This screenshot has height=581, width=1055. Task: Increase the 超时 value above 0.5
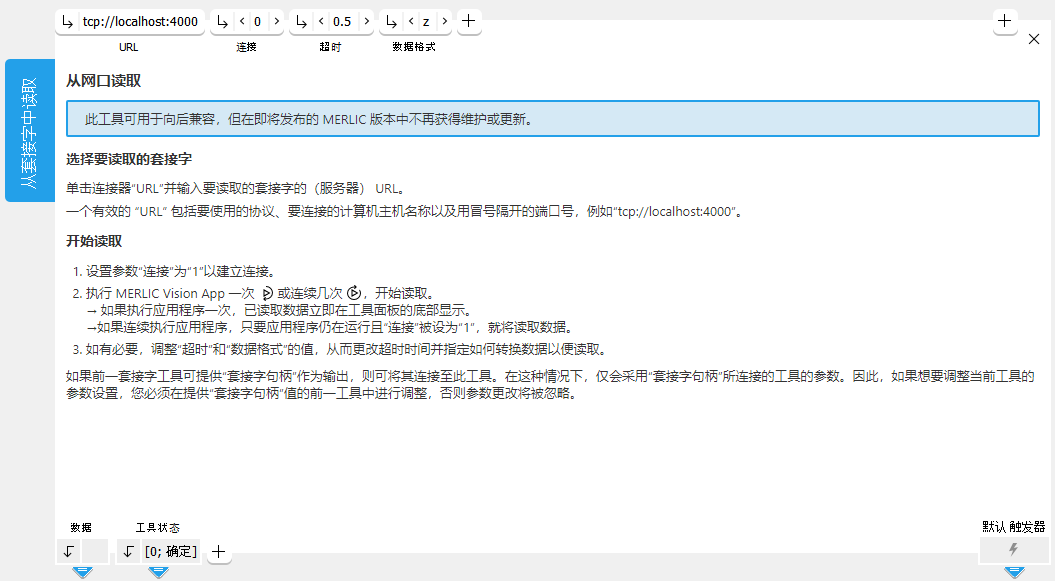366,21
